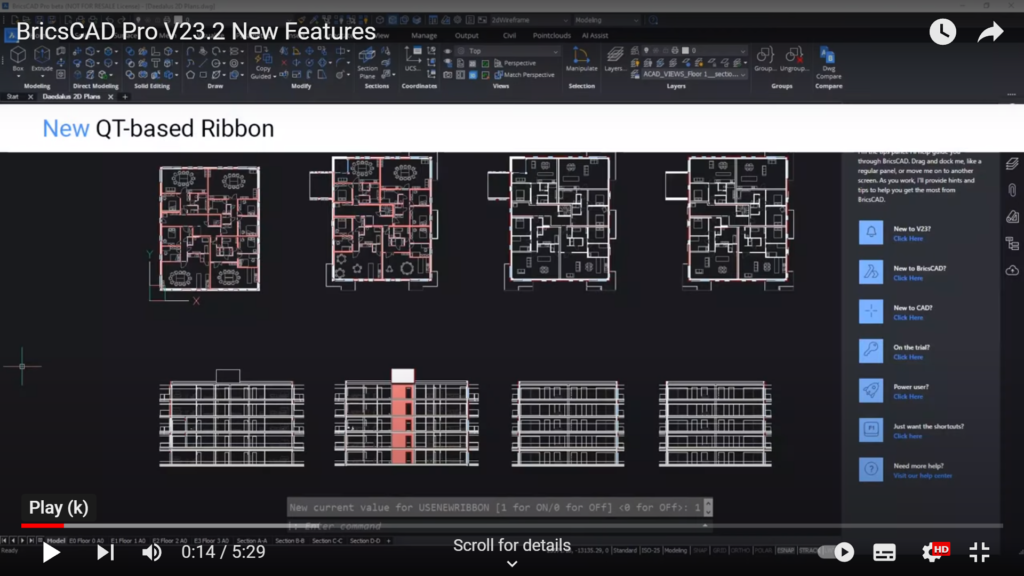Toggle SNAP in the status bar
The height and width of the screenshot is (576, 1024).
[700, 550]
